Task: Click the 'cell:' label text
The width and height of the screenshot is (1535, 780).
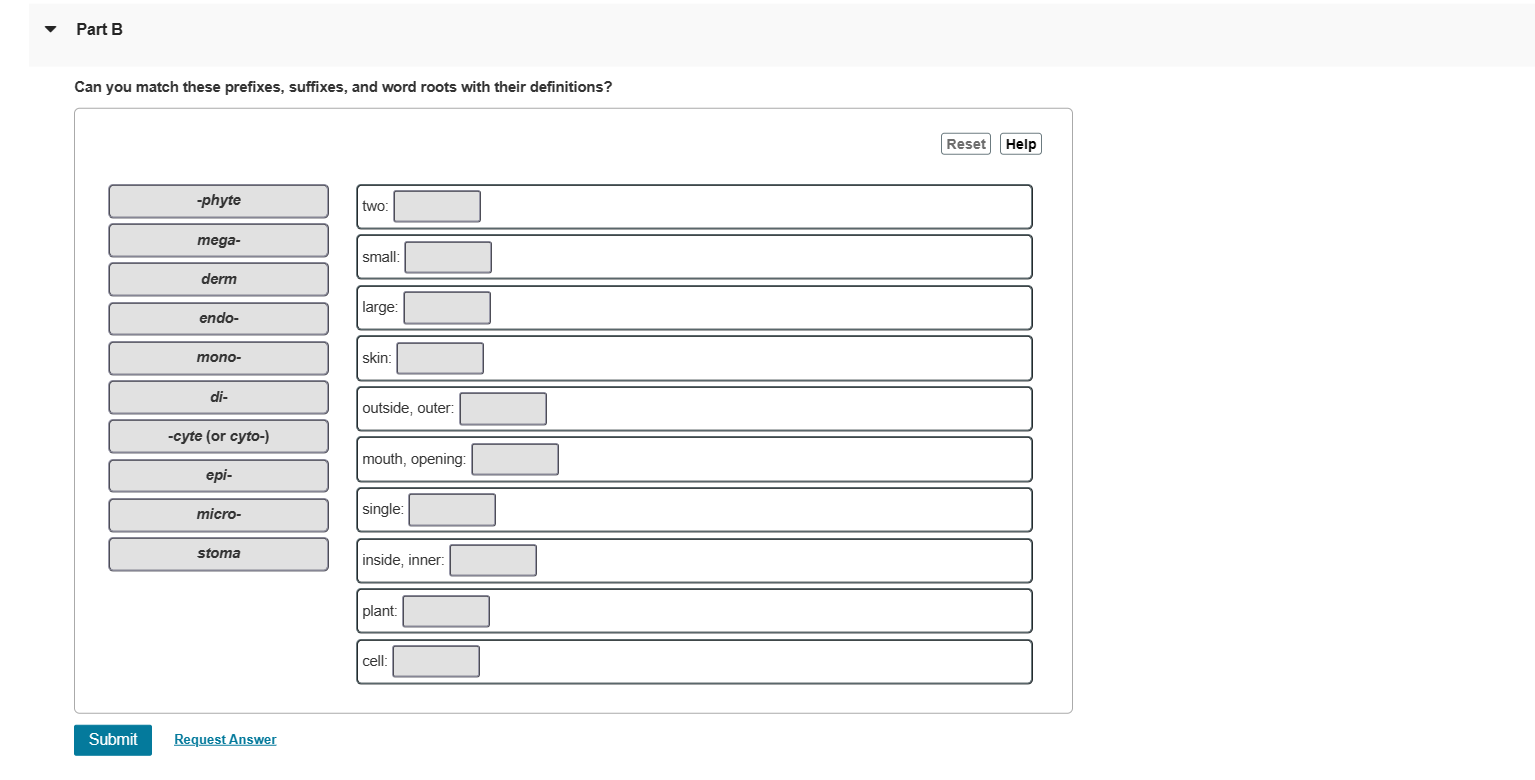Action: pos(375,661)
